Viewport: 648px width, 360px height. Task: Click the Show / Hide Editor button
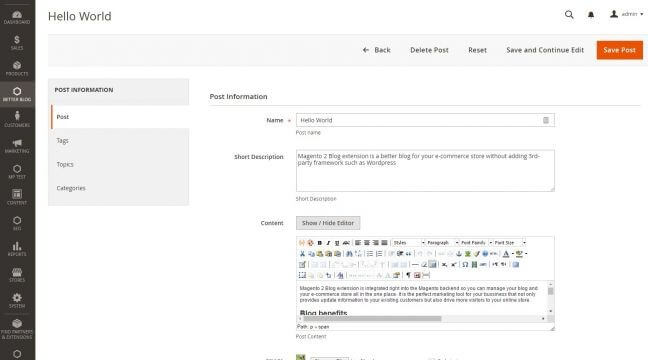328,223
